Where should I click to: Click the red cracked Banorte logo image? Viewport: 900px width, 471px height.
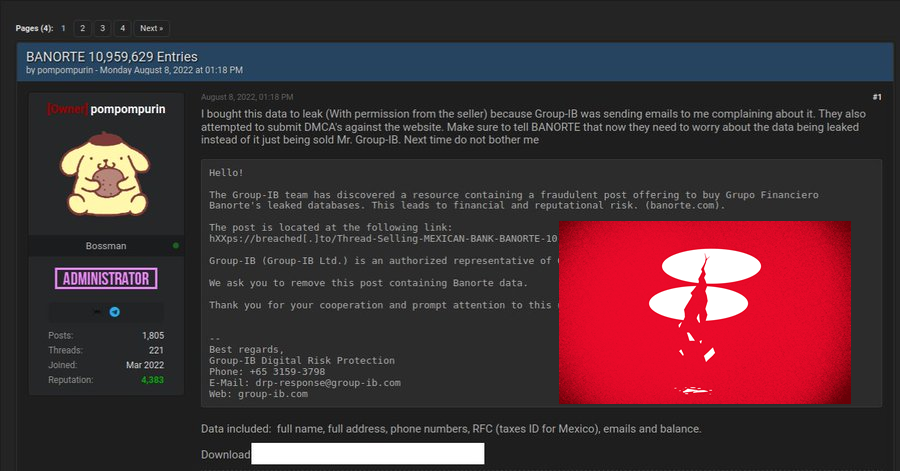coord(705,313)
